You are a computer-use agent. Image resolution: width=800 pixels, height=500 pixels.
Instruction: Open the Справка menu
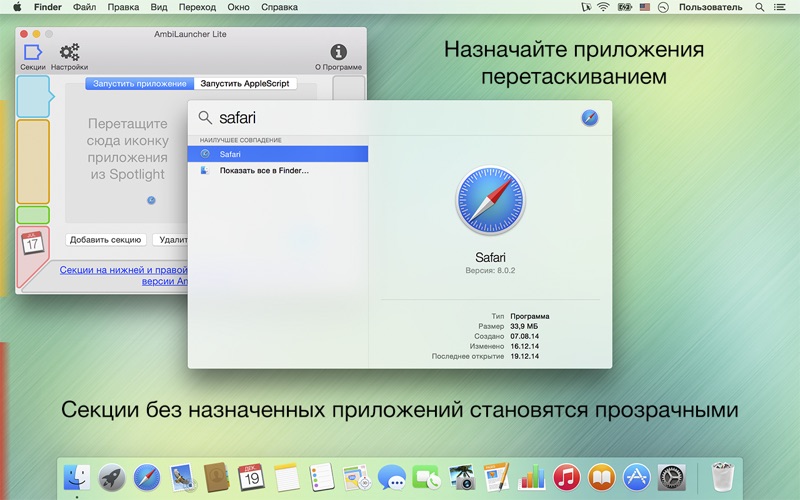(x=279, y=7)
